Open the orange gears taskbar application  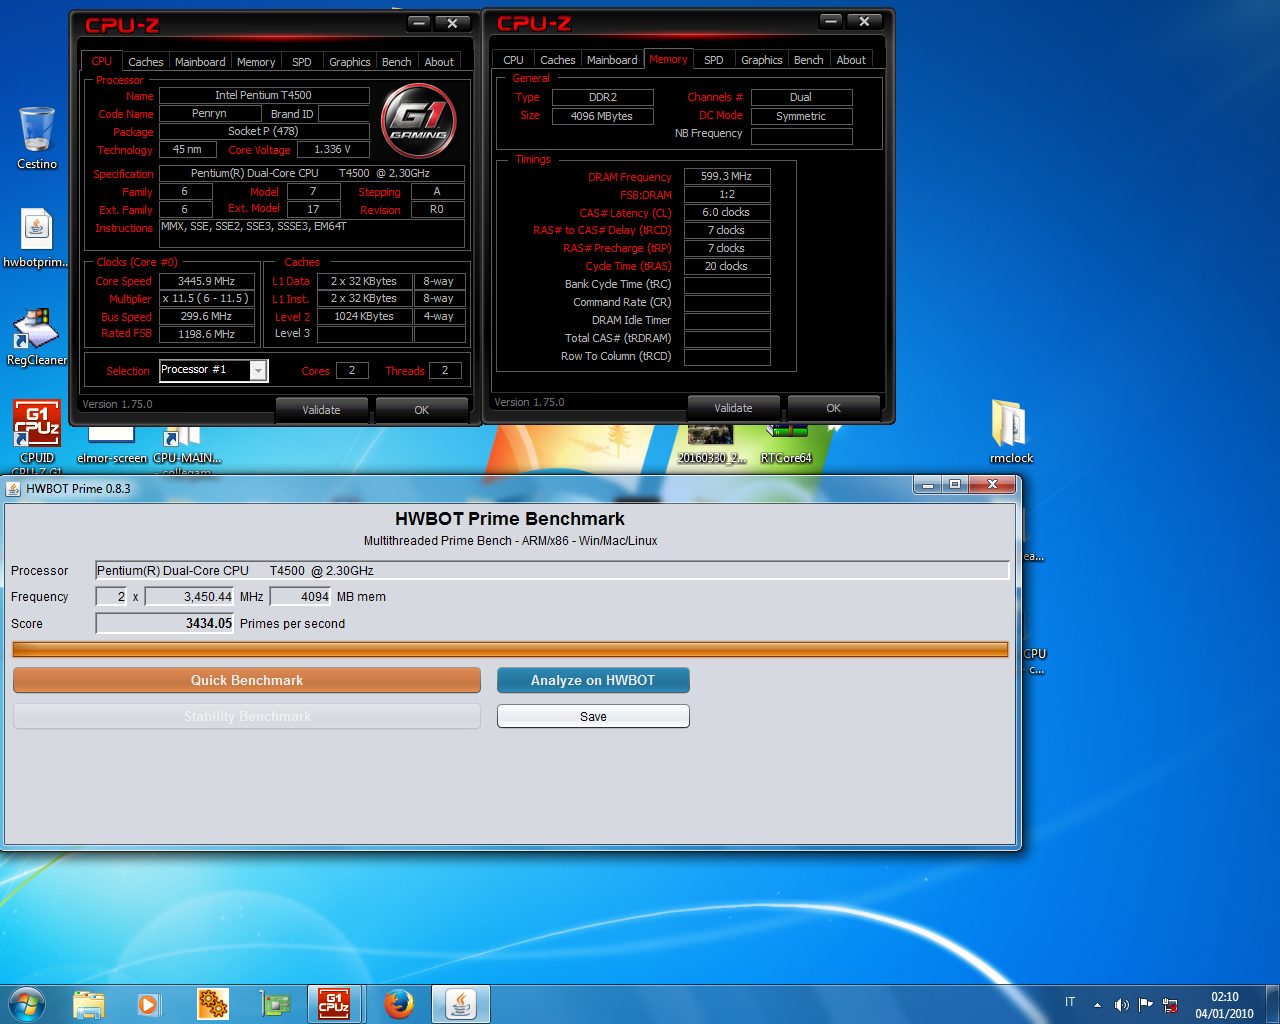[x=212, y=1004]
